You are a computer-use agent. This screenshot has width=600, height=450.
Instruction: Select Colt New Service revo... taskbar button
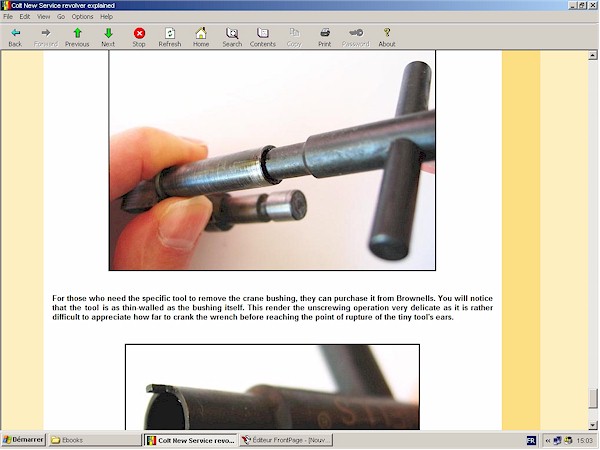tap(191, 440)
